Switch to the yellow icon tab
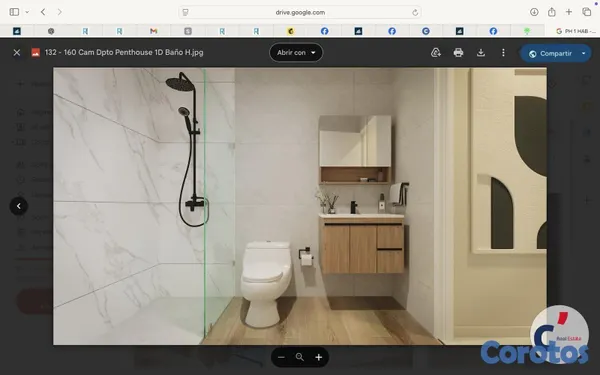This screenshot has width=600, height=375. tap(290, 31)
